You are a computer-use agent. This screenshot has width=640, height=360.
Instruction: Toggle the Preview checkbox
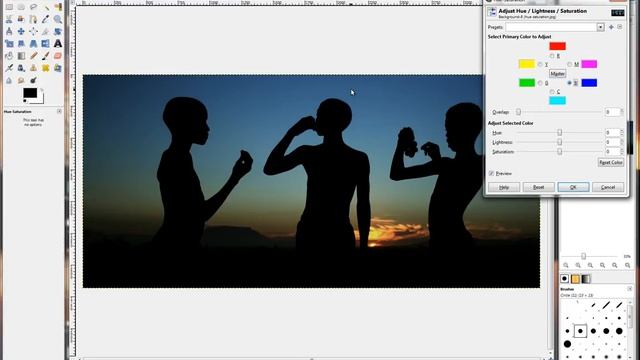(x=491, y=173)
